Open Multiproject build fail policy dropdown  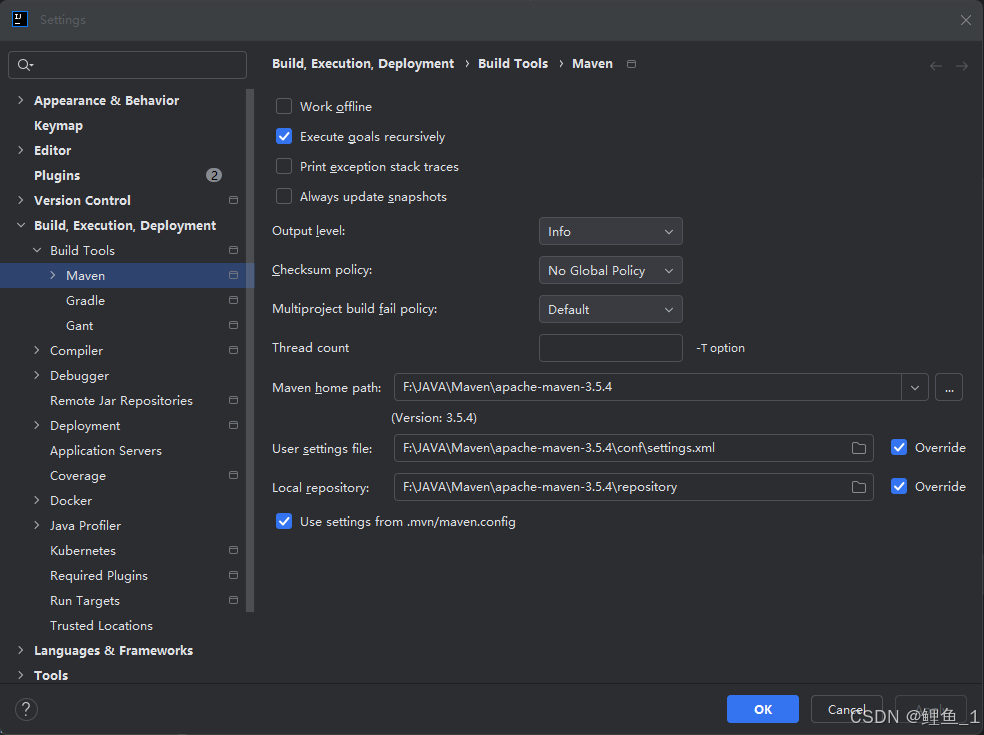[x=611, y=309]
